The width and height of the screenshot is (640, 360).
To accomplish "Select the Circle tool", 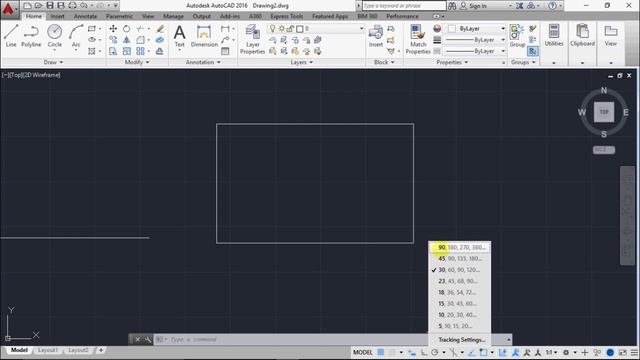I will [x=54, y=36].
